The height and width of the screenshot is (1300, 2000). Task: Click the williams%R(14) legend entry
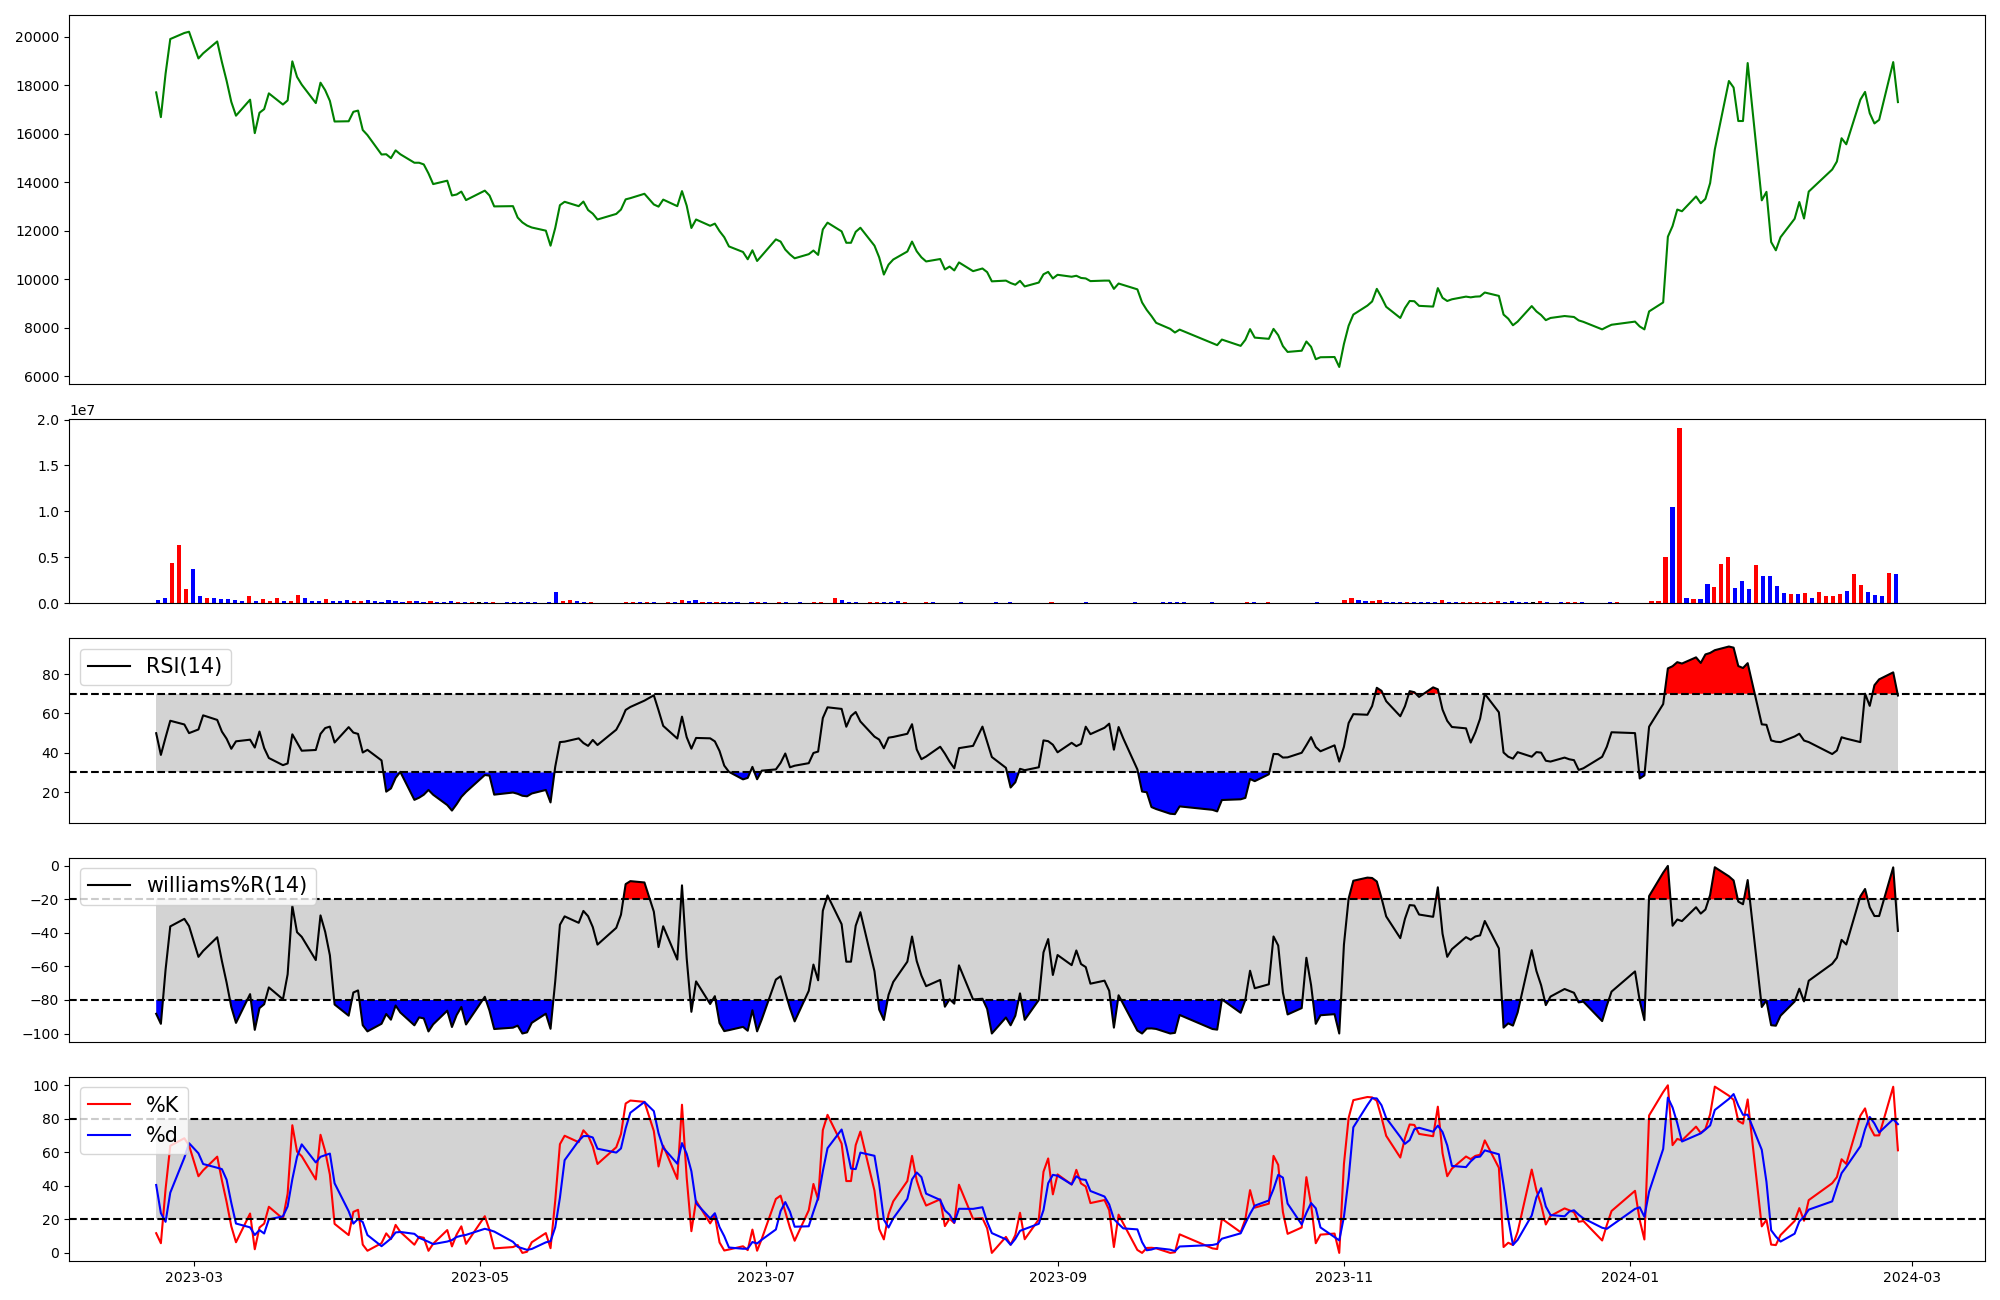point(226,885)
